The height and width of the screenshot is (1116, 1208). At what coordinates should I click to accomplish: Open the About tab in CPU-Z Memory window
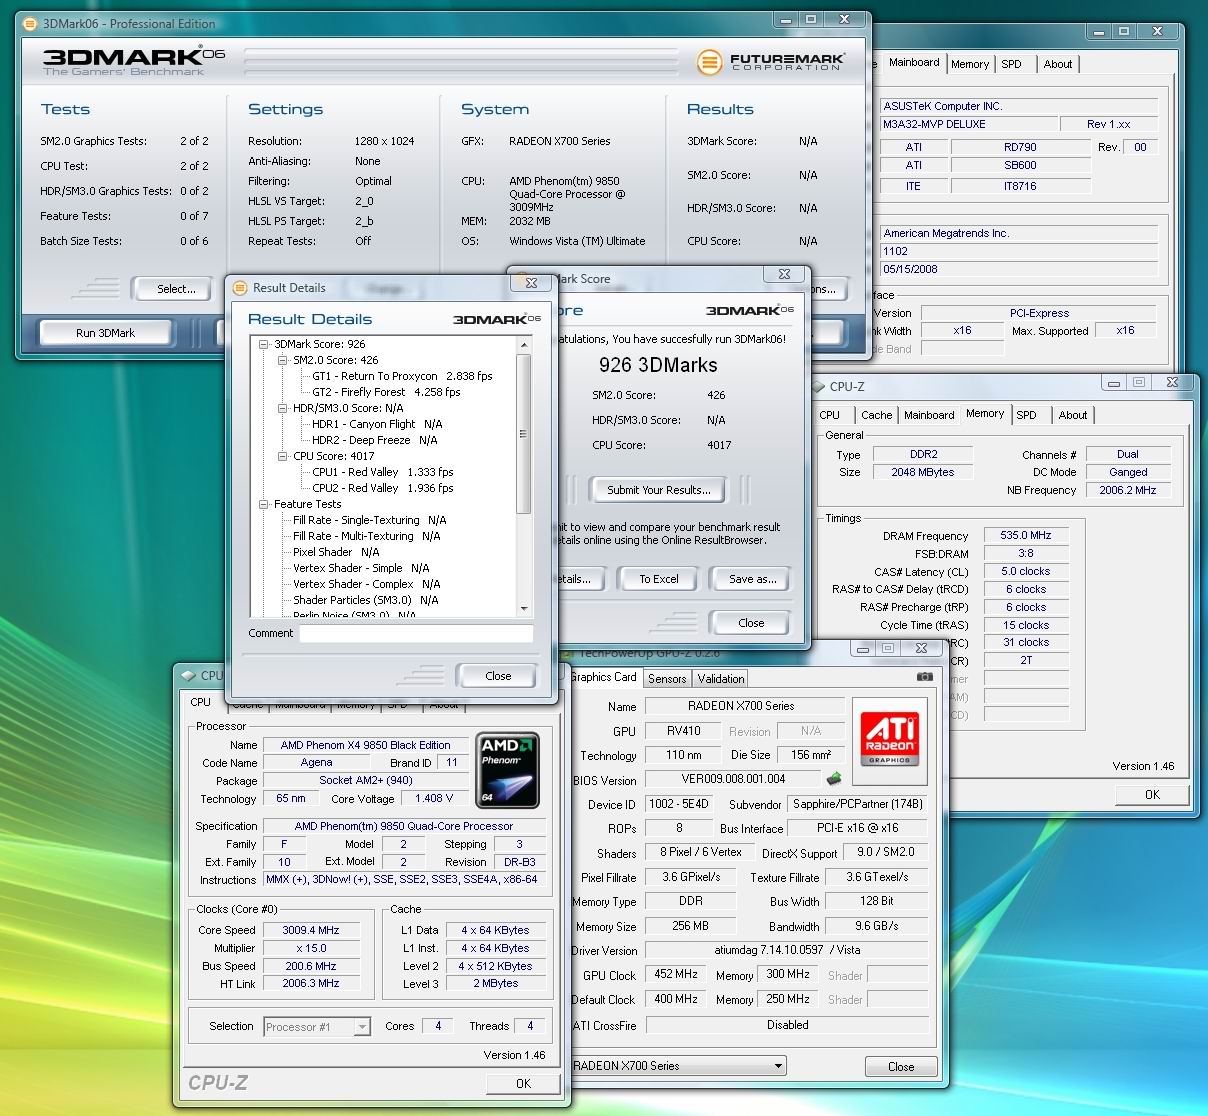coord(1073,415)
